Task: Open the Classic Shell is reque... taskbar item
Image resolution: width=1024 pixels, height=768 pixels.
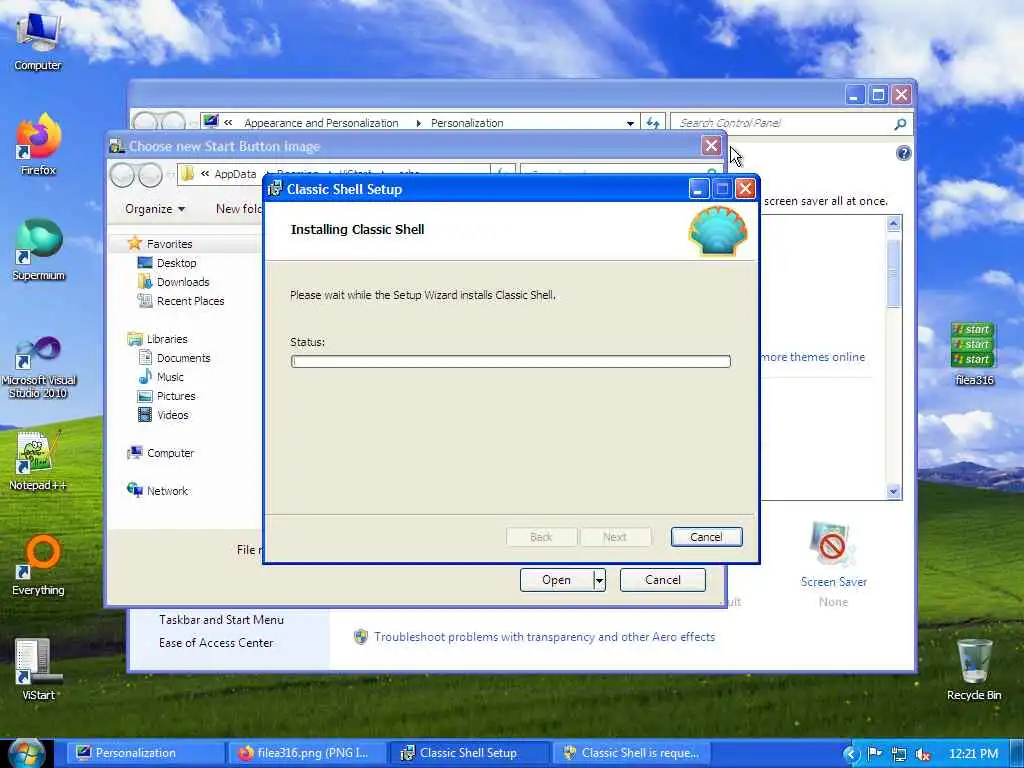Action: [x=632, y=753]
